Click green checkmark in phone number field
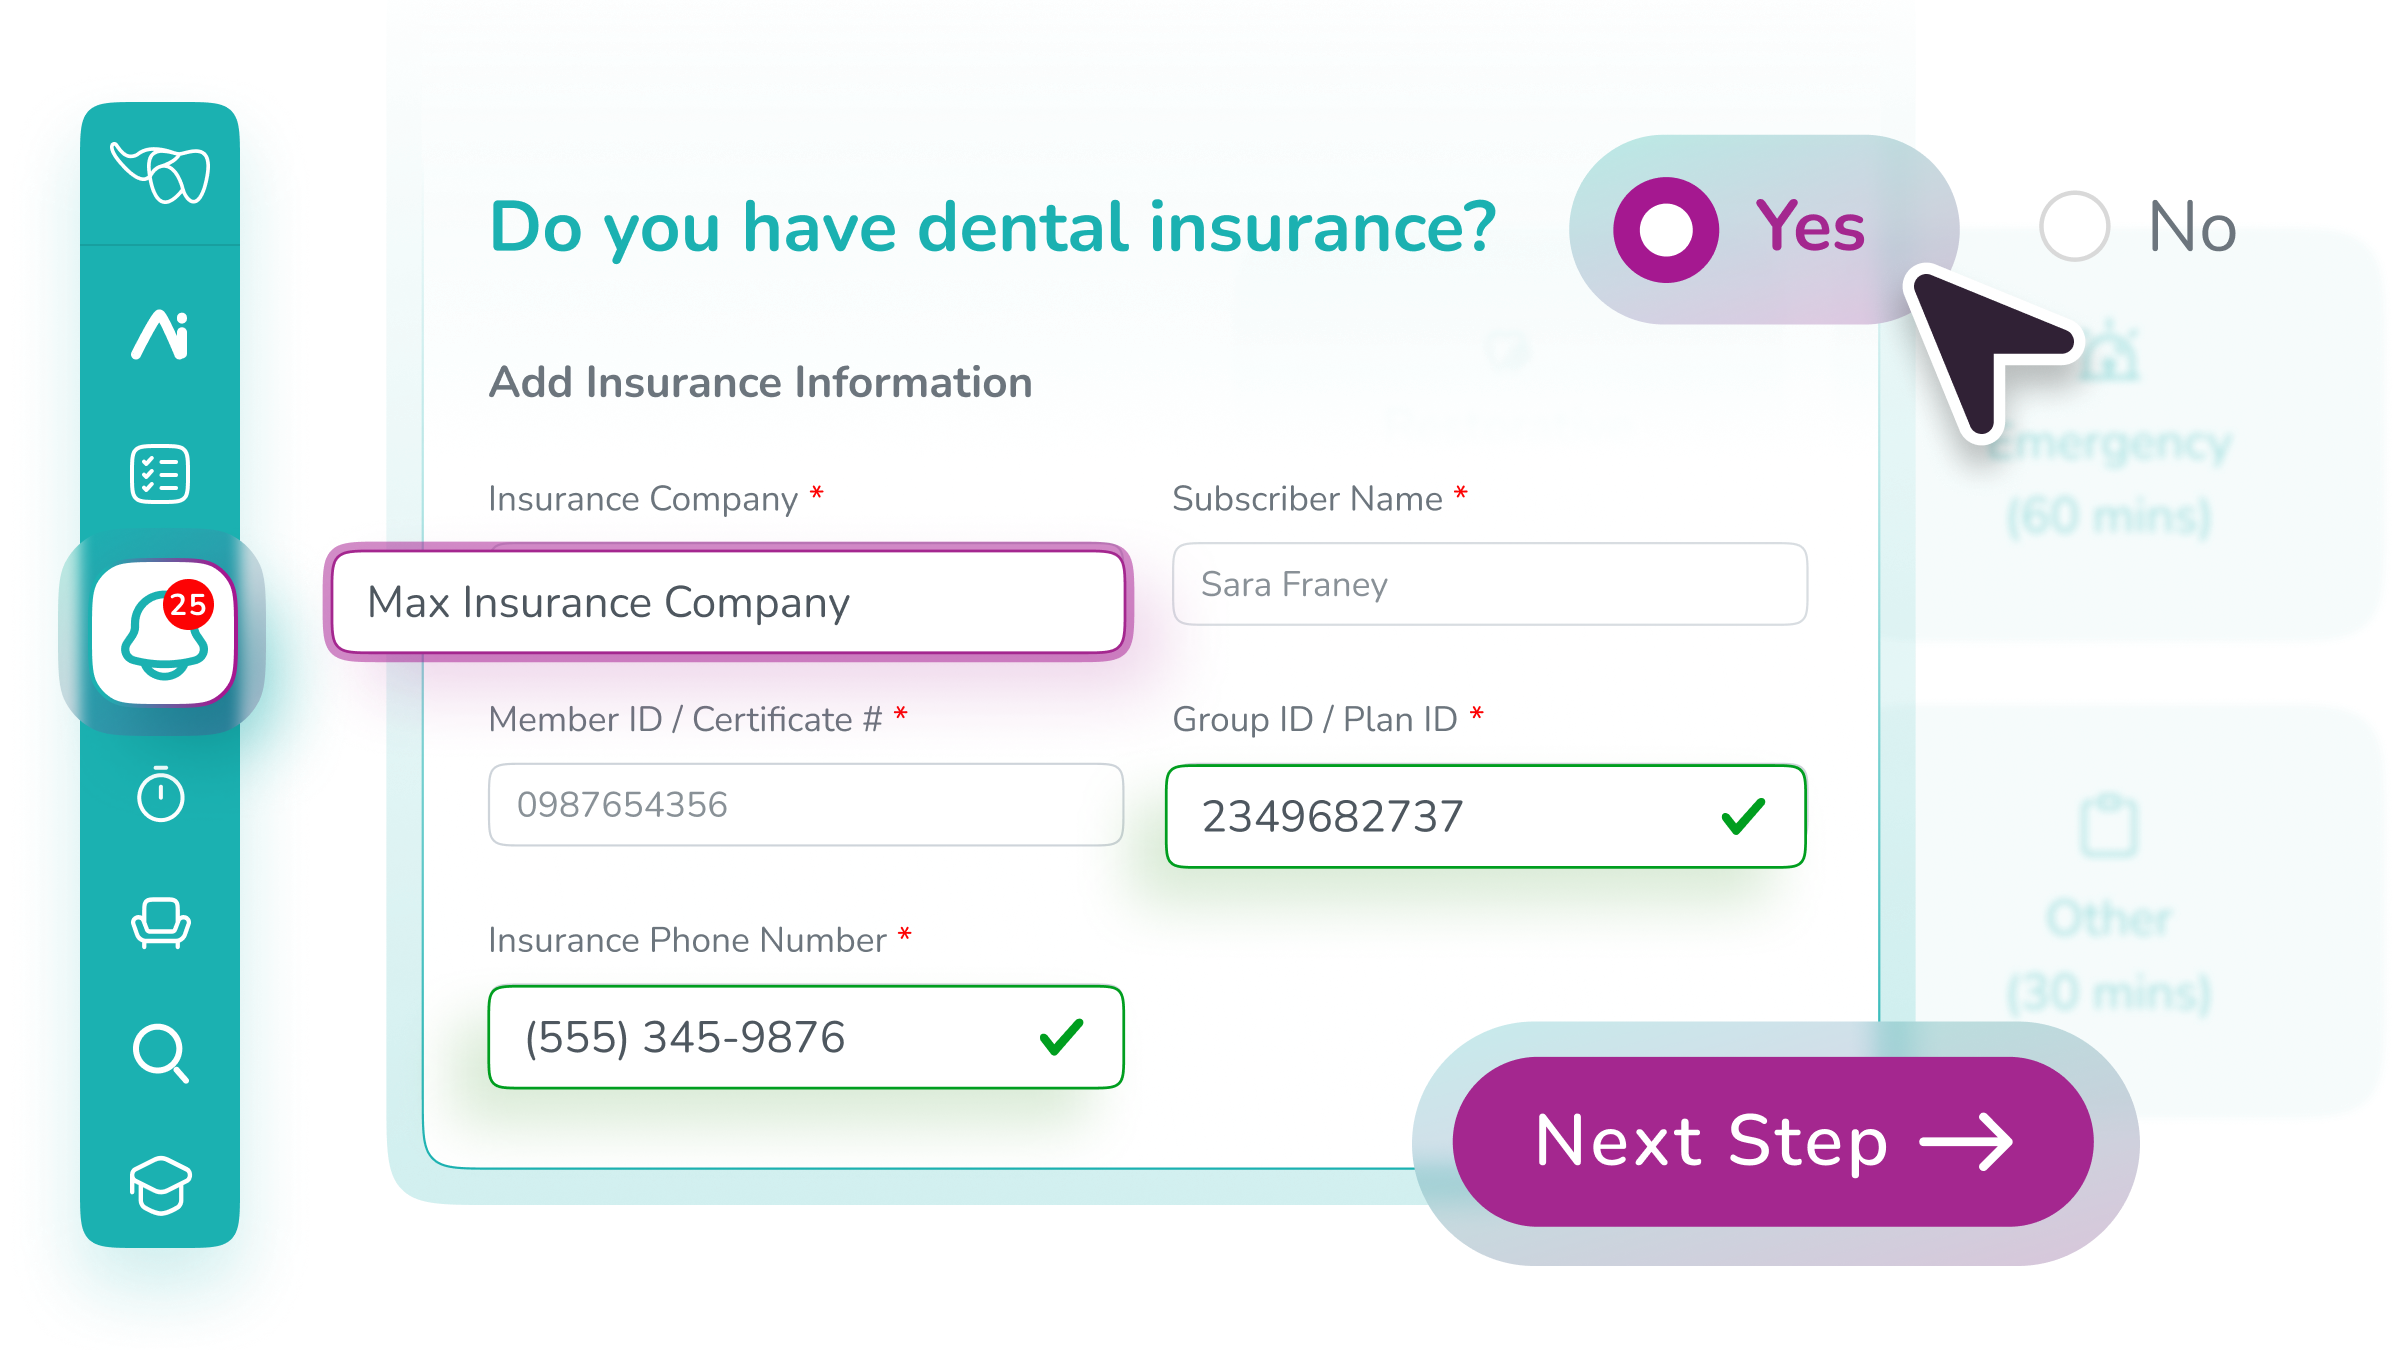The height and width of the screenshot is (1350, 2400). point(1061,1037)
